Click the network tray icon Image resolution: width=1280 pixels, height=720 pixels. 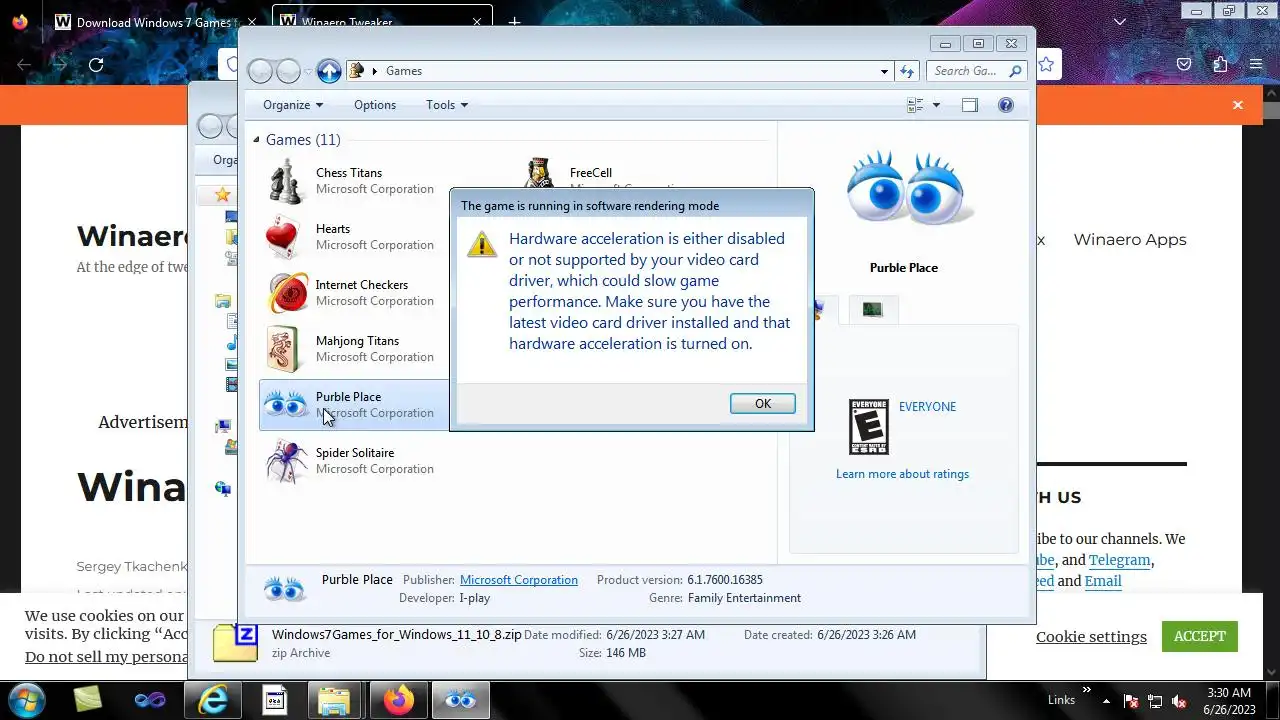[1155, 701]
